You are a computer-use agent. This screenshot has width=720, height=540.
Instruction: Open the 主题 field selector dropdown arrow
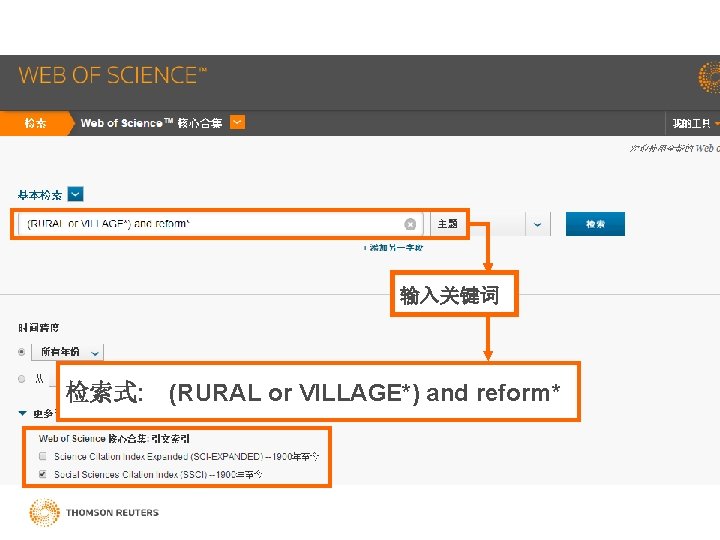pos(537,225)
